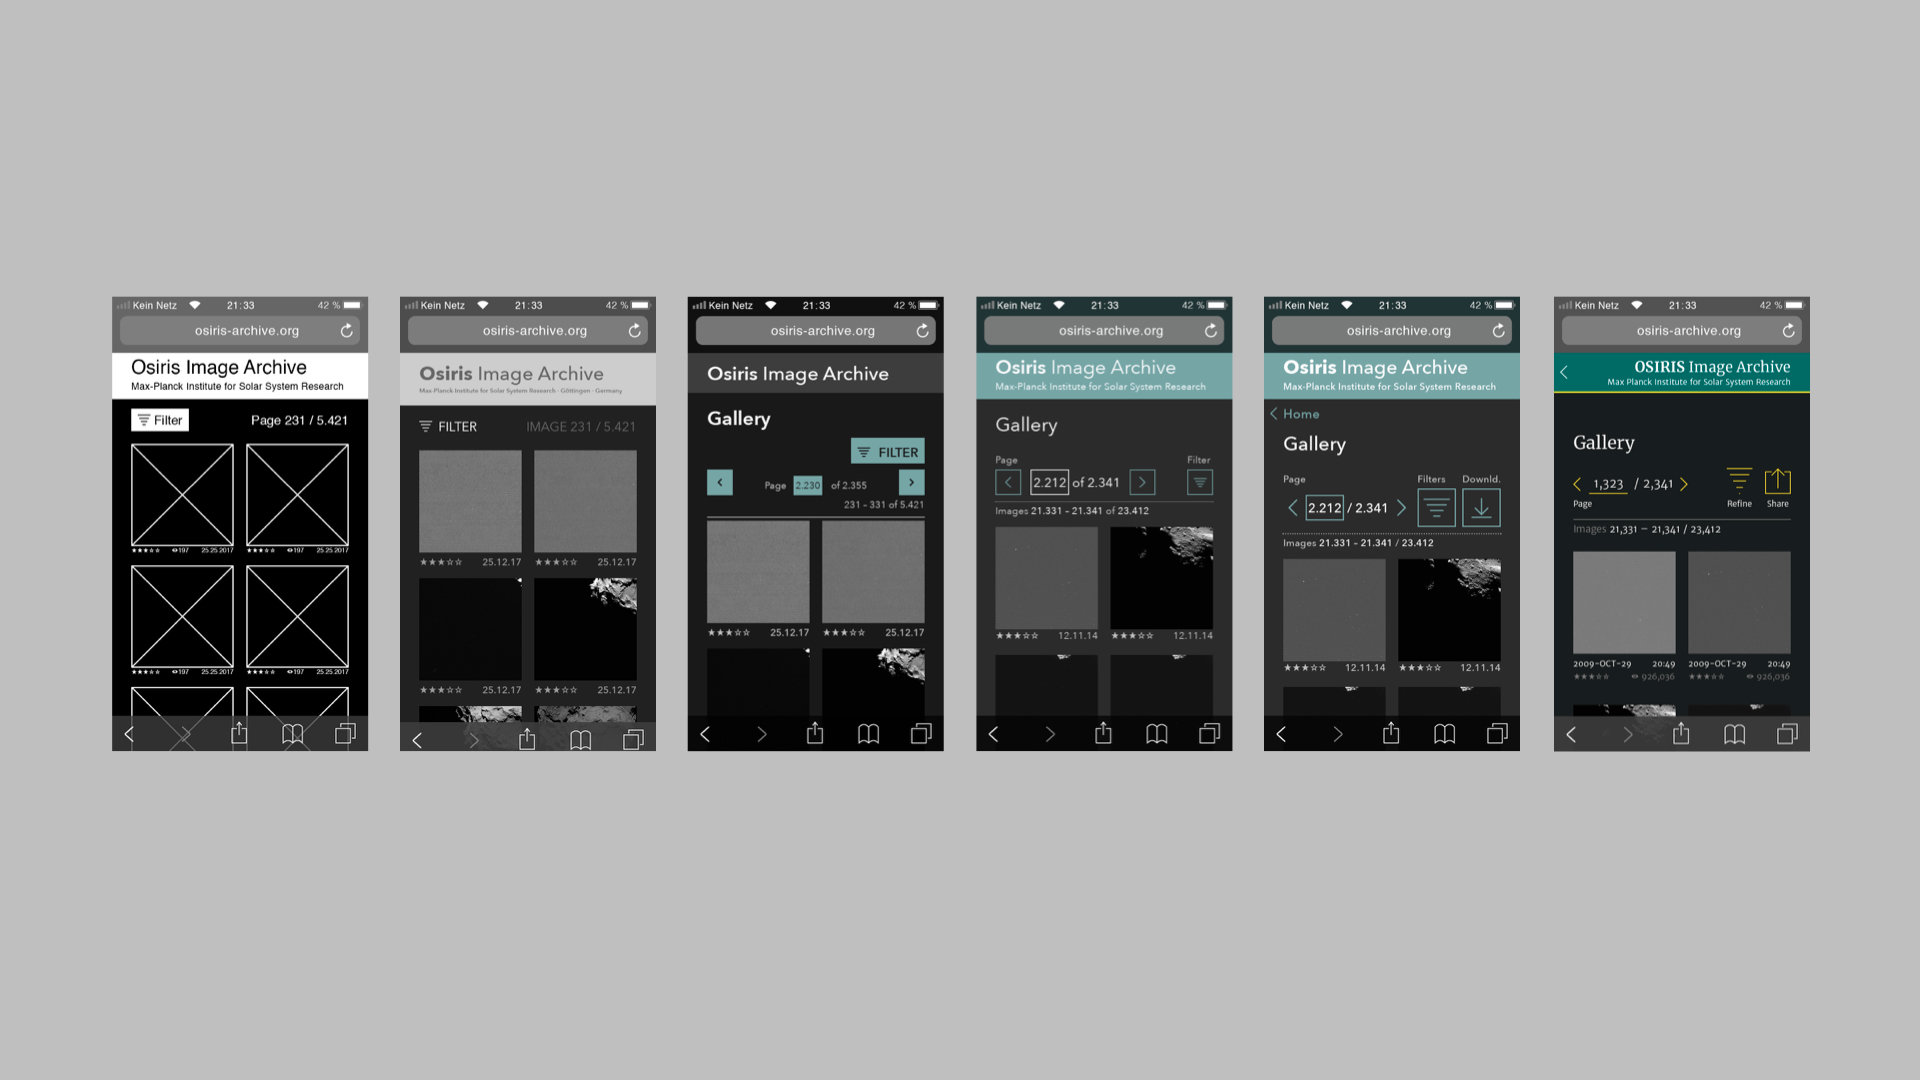Click the outlined Filter icon in fourth mockup
Image resolution: width=1920 pixels, height=1080 pixels.
point(1199,483)
